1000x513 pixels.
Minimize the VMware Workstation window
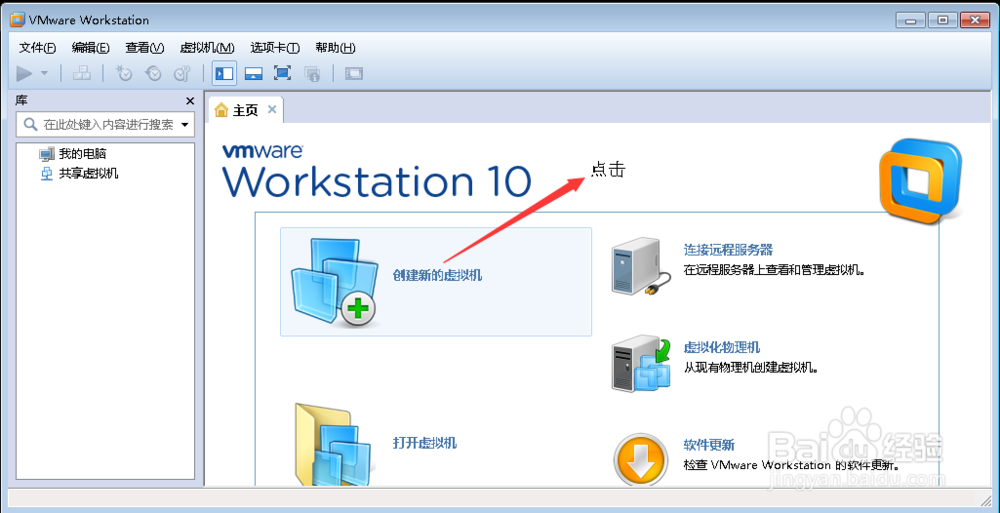pyautogui.click(x=909, y=20)
